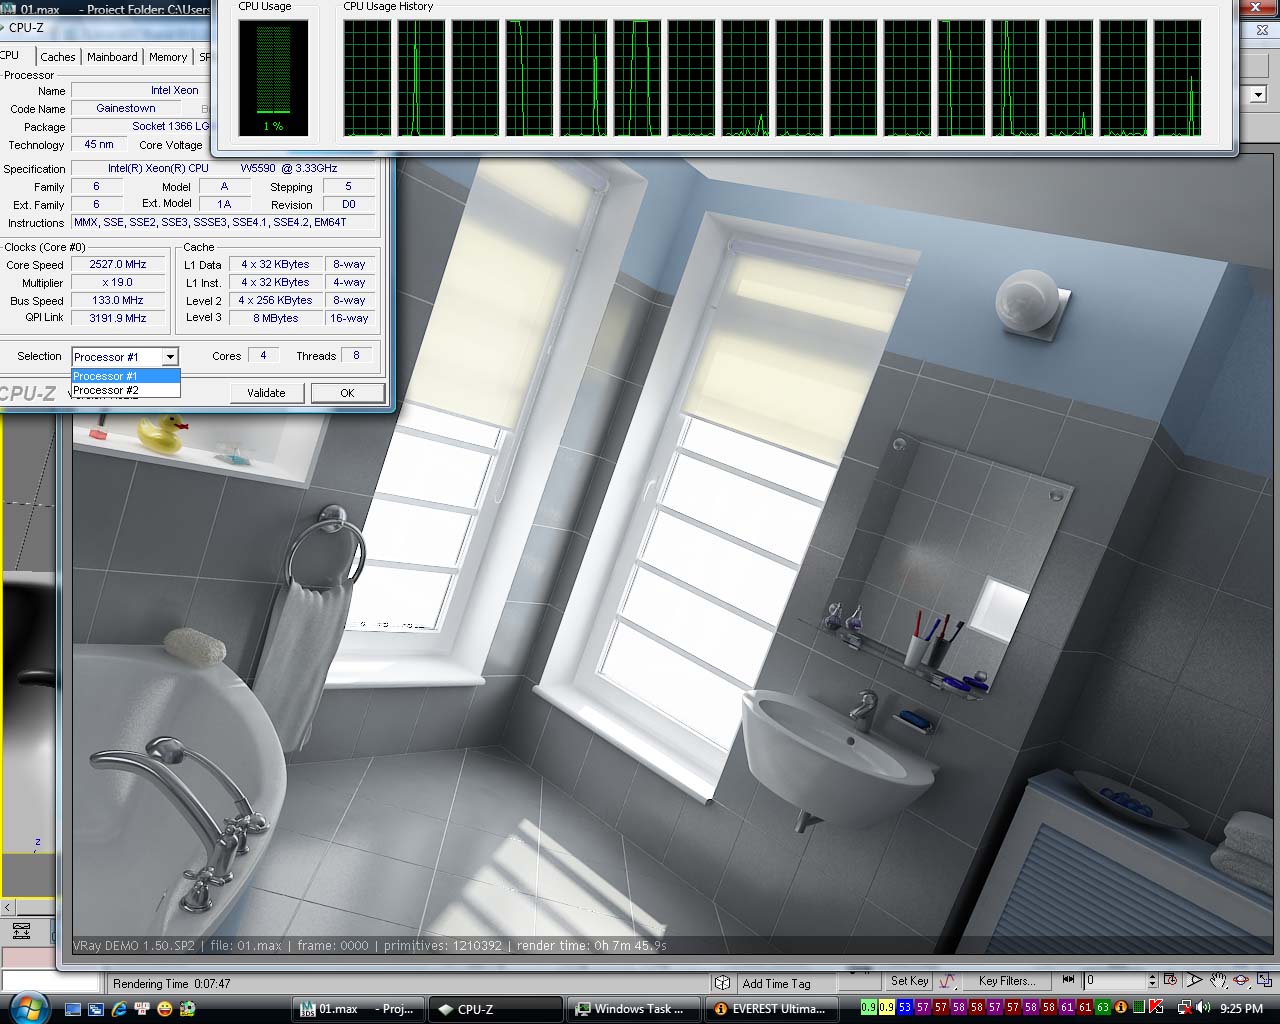Click OK in CPU-Z
The image size is (1280, 1024).
click(347, 393)
